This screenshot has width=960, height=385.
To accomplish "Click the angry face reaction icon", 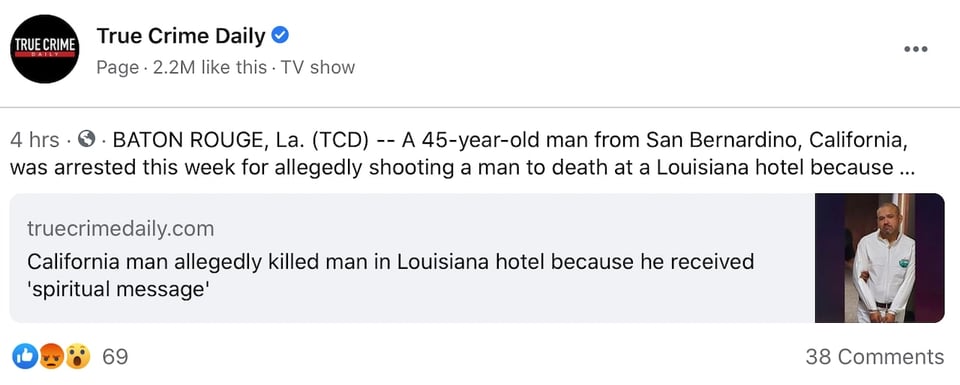I will click(x=51, y=356).
